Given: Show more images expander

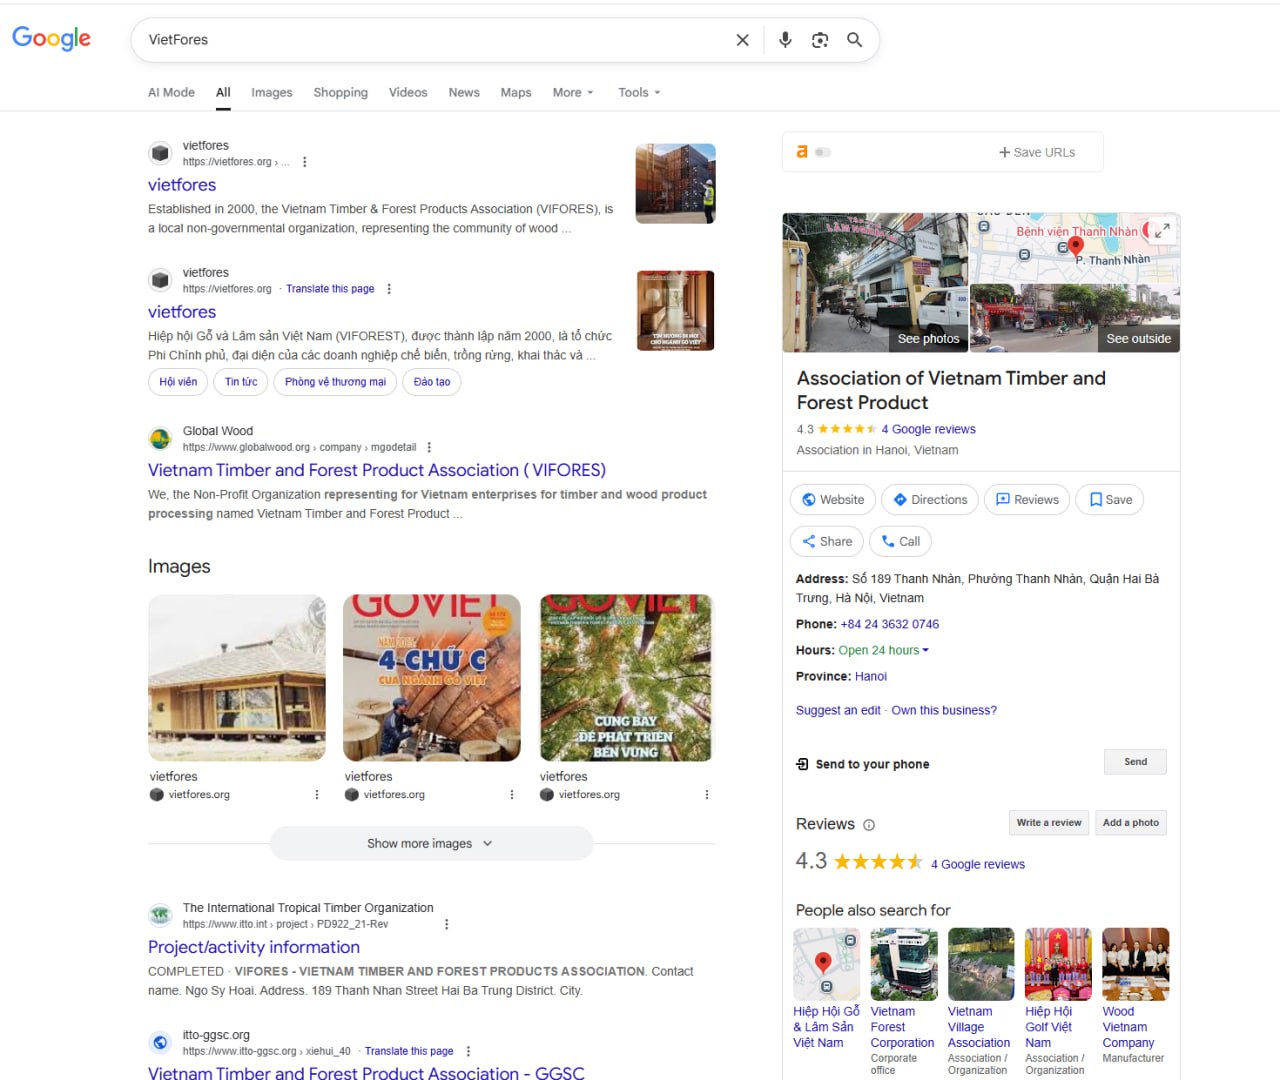Looking at the screenshot, I should coord(431,843).
